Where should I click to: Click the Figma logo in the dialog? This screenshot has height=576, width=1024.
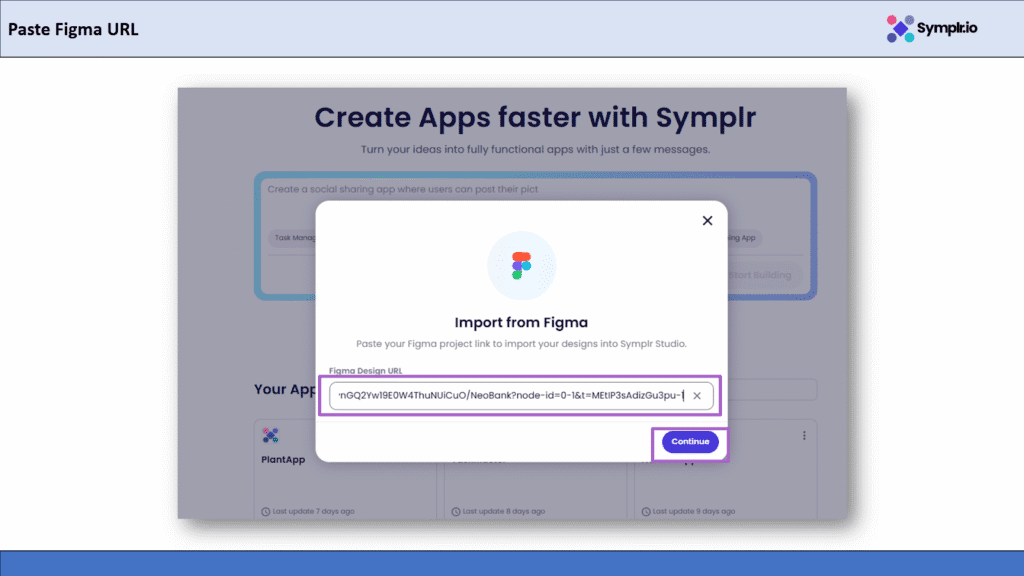(x=521, y=266)
